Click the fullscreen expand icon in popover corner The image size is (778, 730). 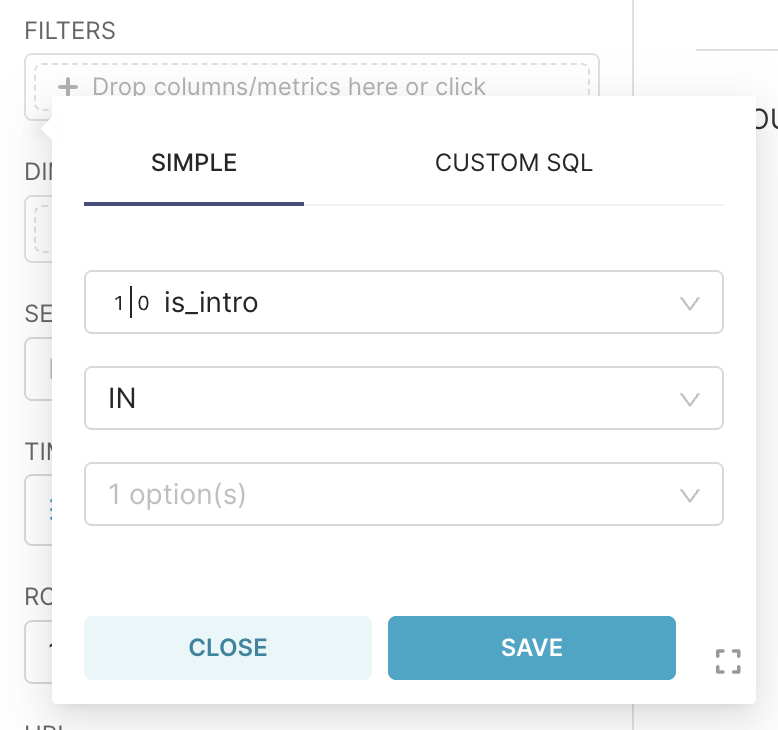[729, 661]
